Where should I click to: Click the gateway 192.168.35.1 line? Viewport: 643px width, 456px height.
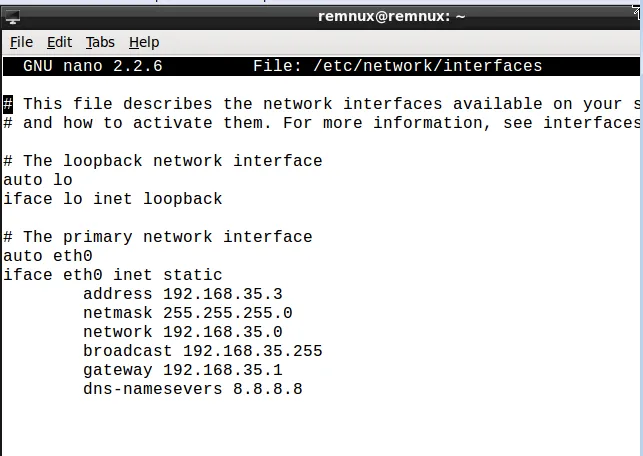[x=183, y=370]
